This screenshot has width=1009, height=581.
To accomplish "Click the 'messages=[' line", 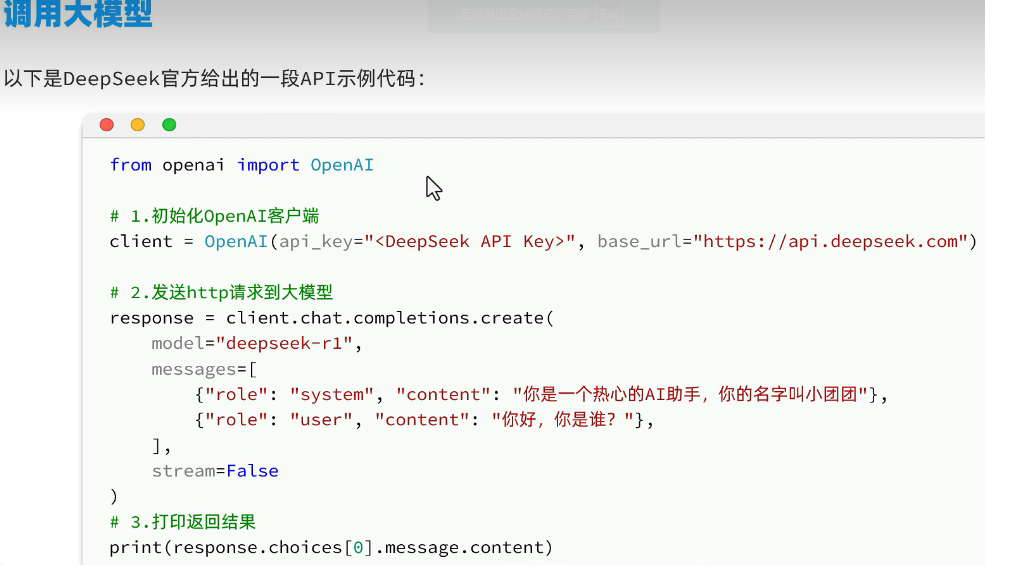I will point(204,369).
